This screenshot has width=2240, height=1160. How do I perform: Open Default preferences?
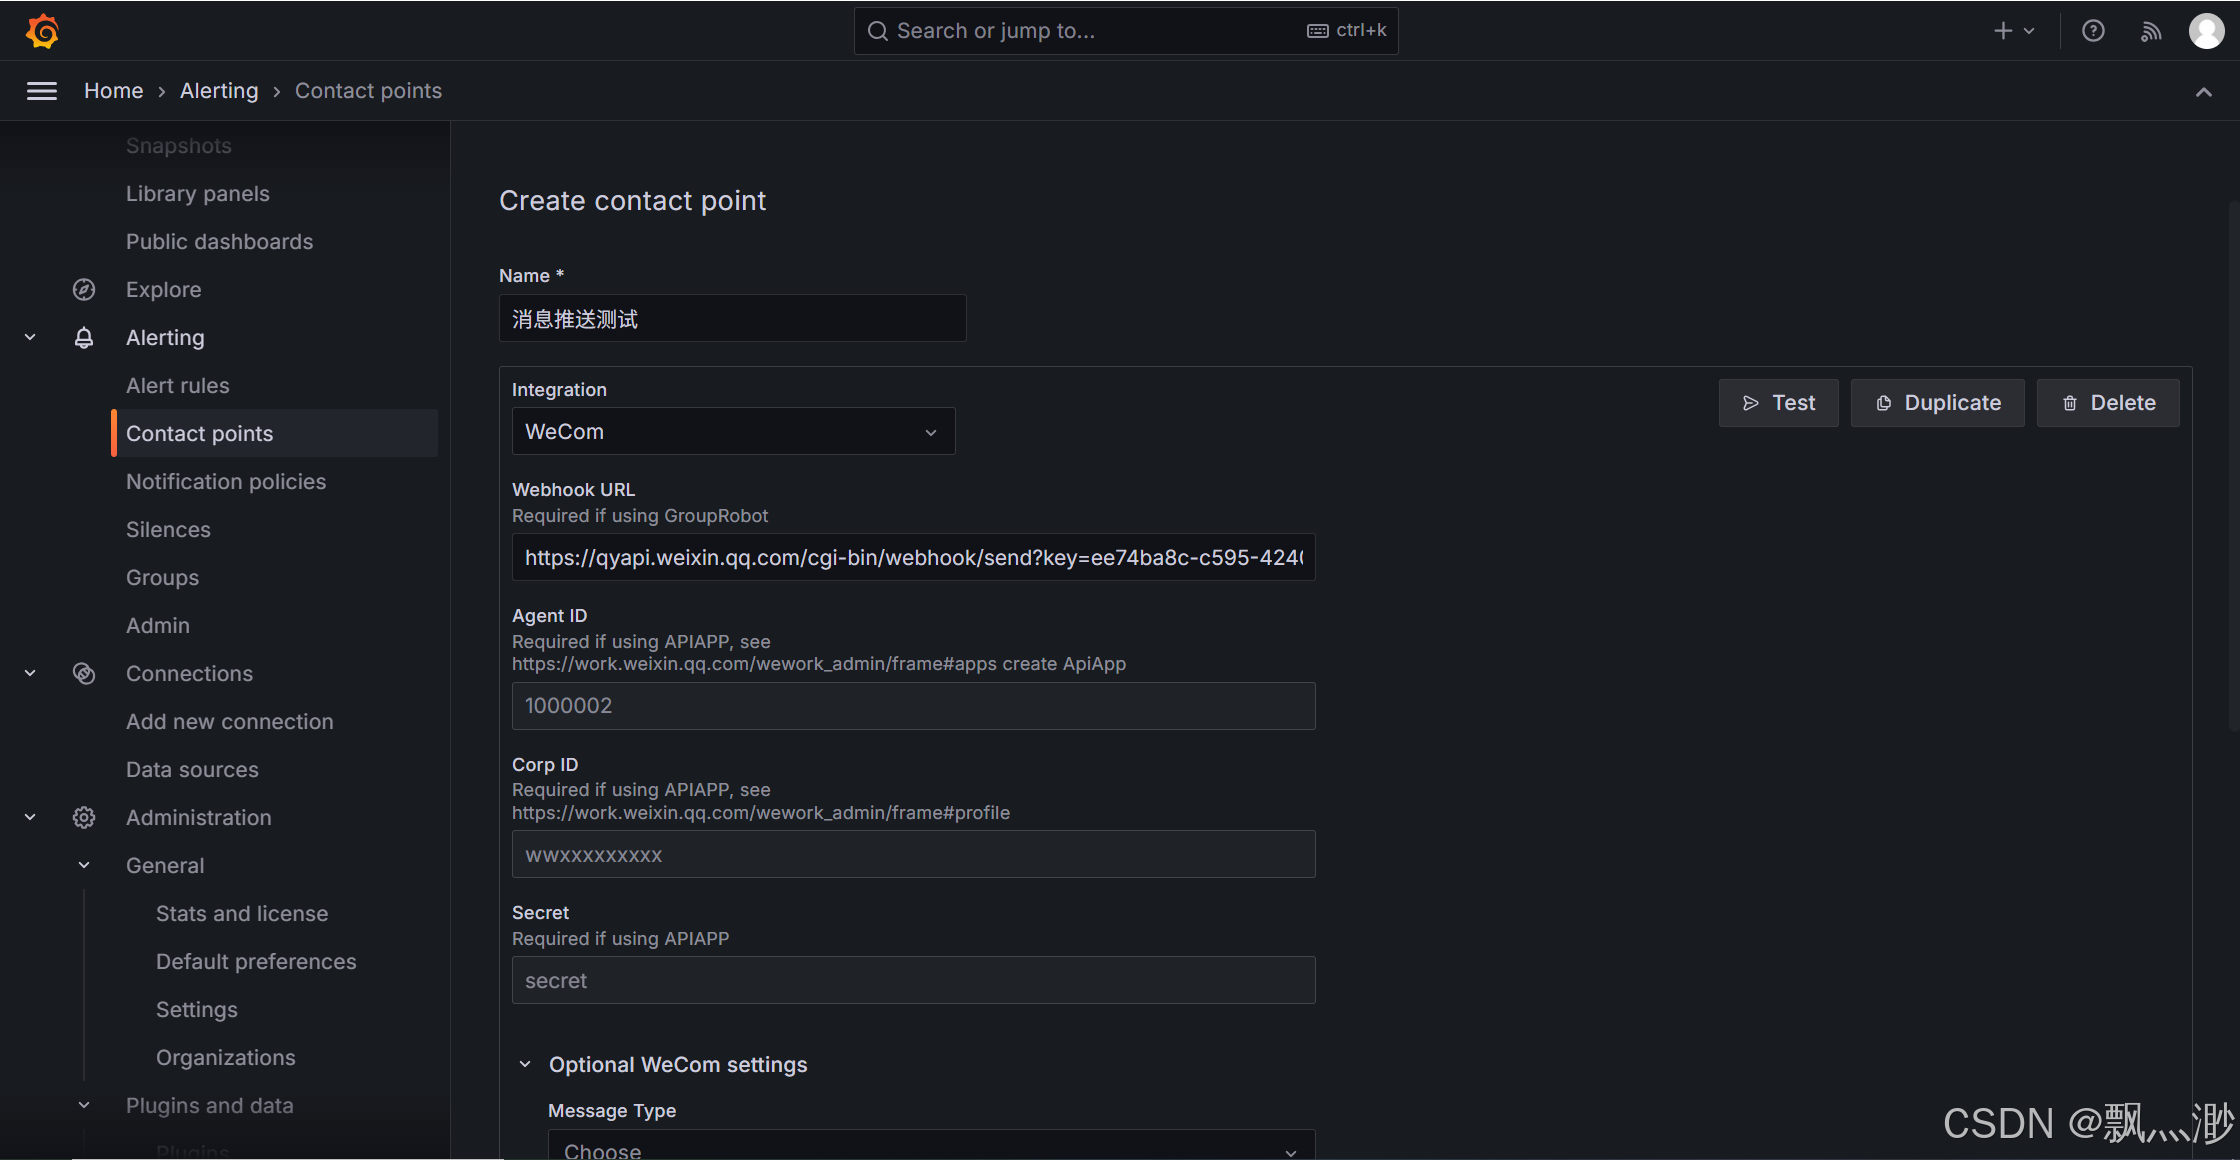256,962
